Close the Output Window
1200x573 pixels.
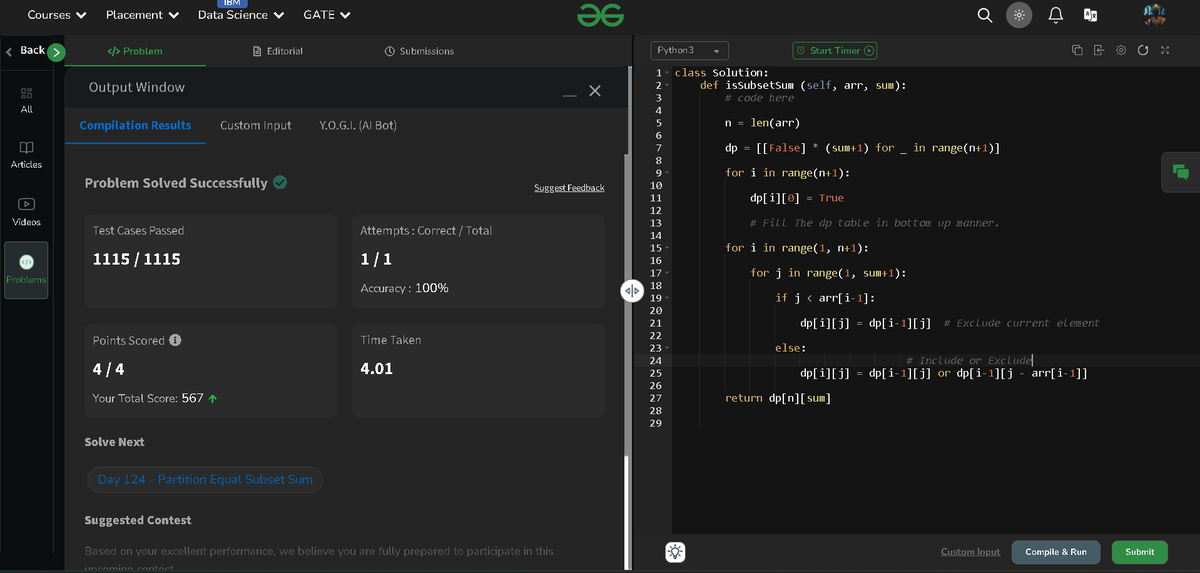(x=595, y=91)
